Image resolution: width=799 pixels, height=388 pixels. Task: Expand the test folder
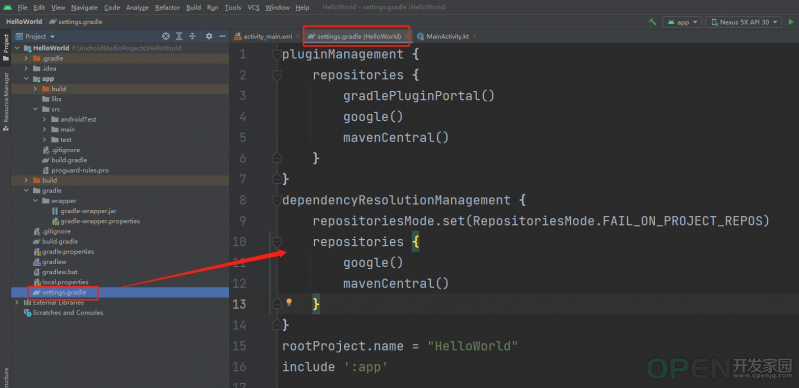coord(44,140)
